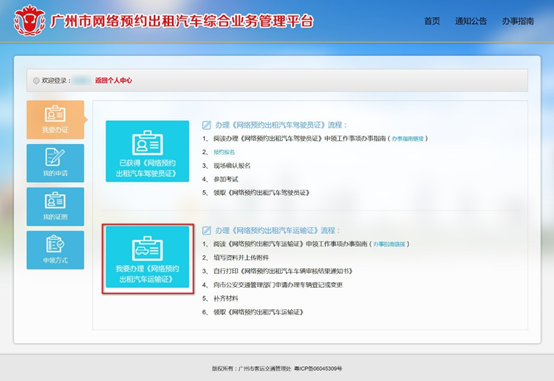The height and width of the screenshot is (381, 554).
Task: Open the 办事指南 navigation item
Action: (x=518, y=21)
